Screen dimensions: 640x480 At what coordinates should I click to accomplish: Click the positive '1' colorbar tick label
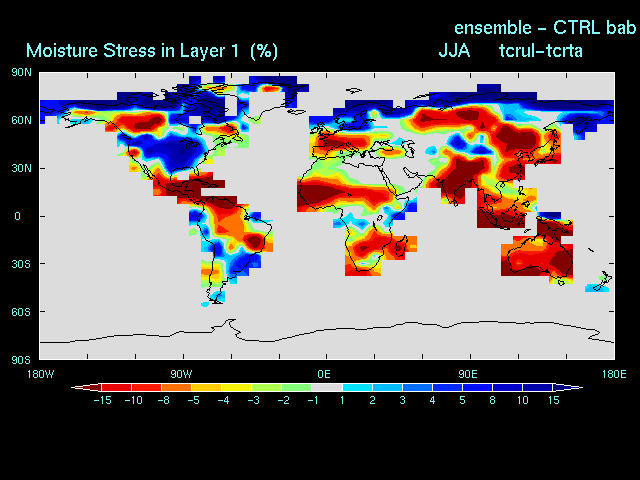tap(342, 400)
